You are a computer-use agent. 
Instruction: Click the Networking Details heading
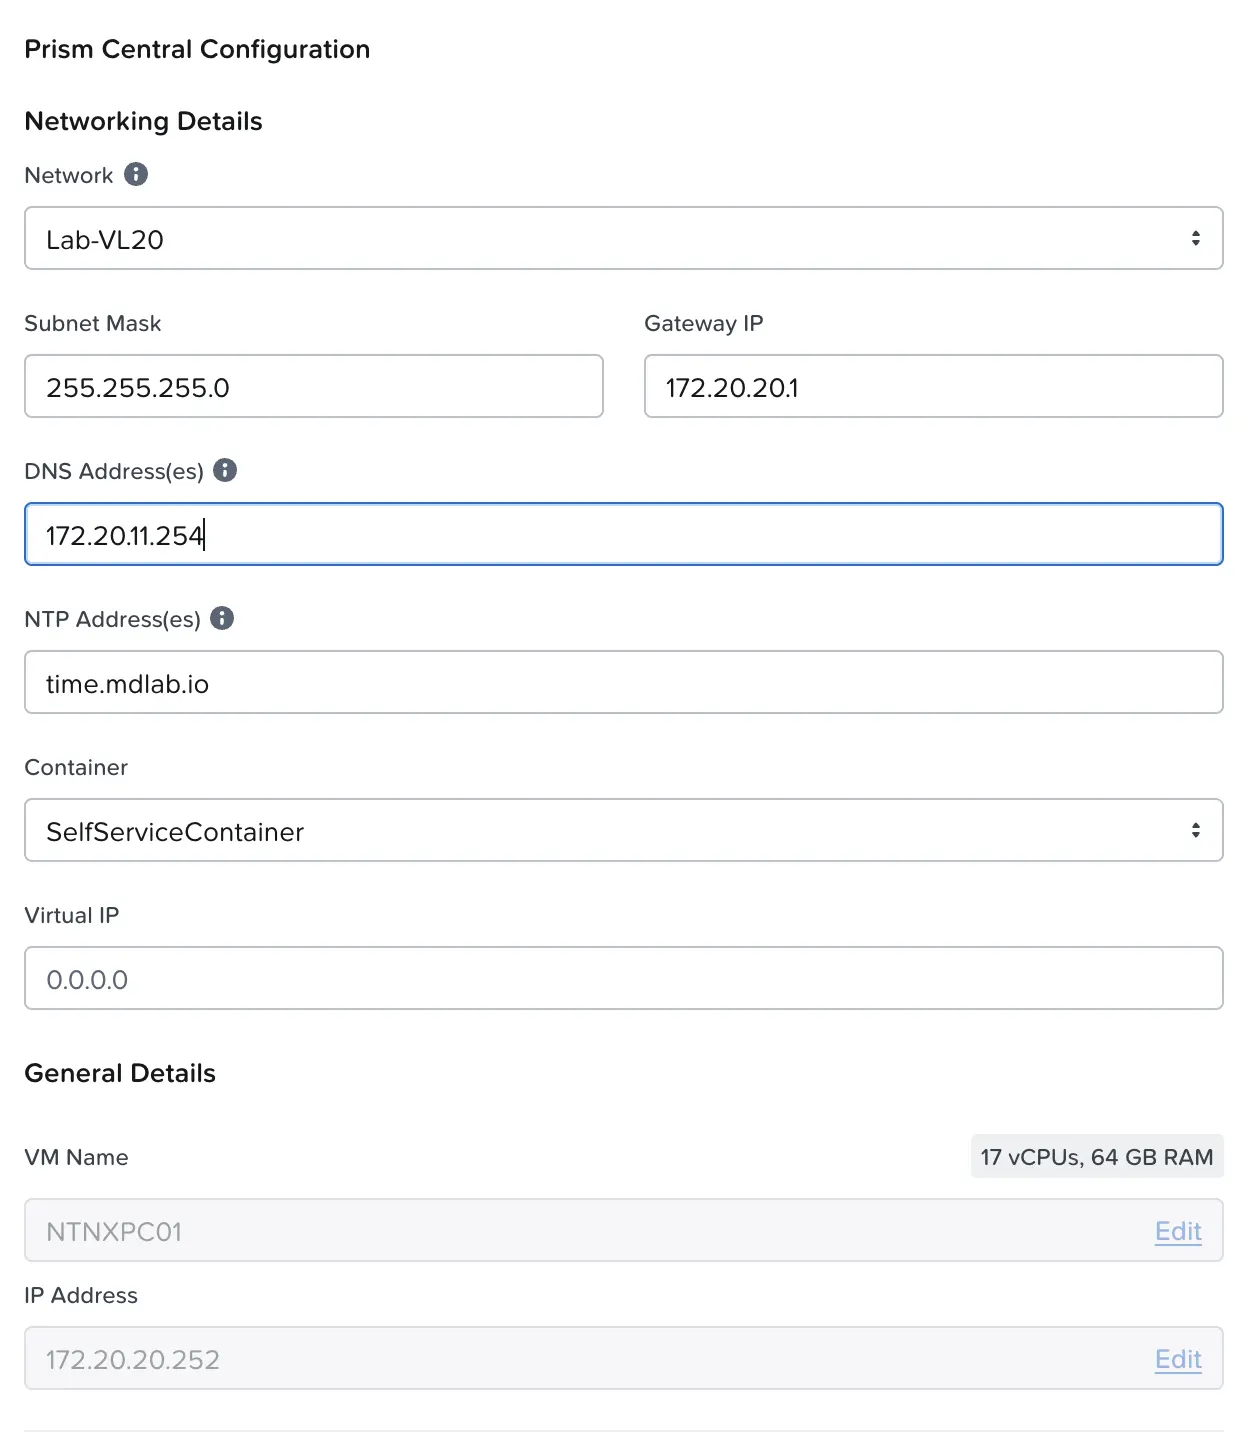[143, 121]
